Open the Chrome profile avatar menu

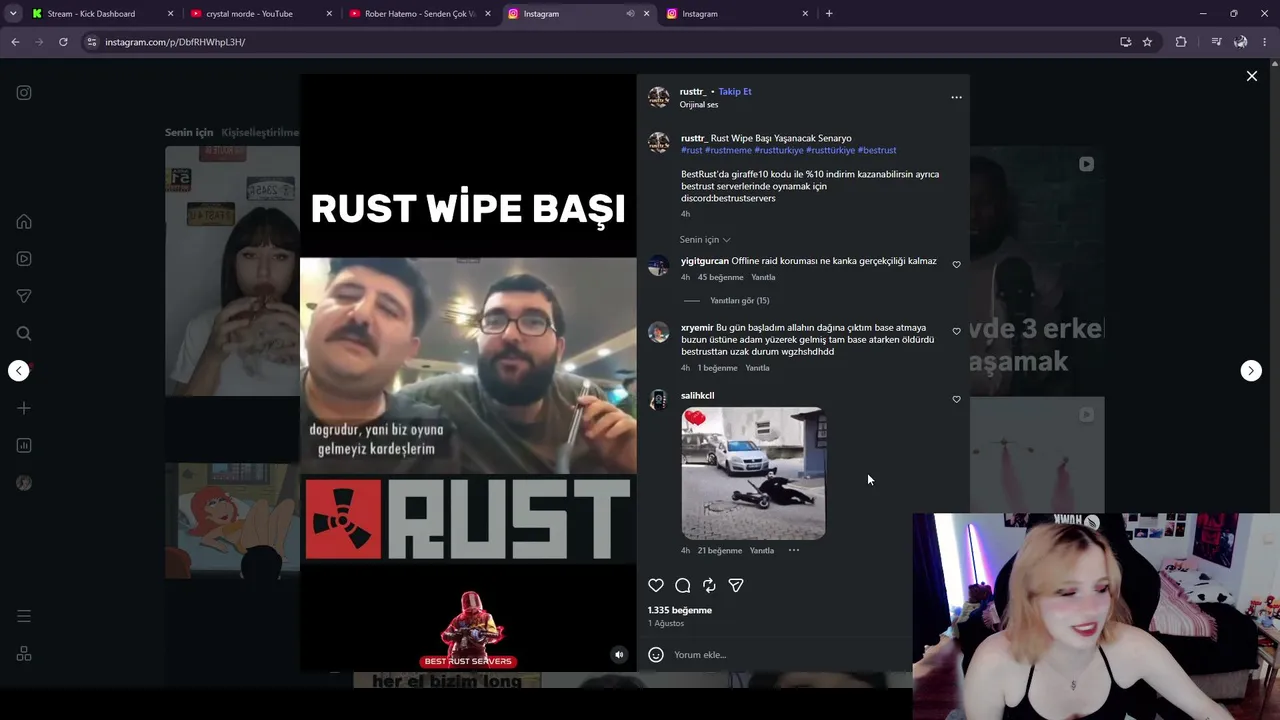click(1240, 42)
